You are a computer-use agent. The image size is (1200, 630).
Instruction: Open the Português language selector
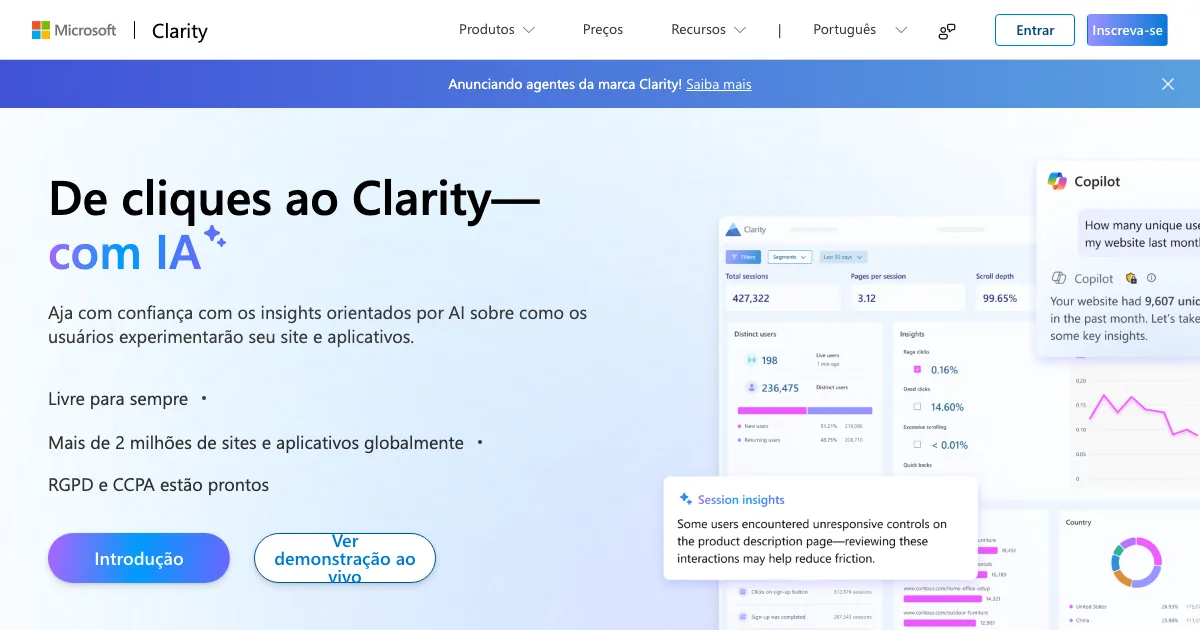(859, 30)
